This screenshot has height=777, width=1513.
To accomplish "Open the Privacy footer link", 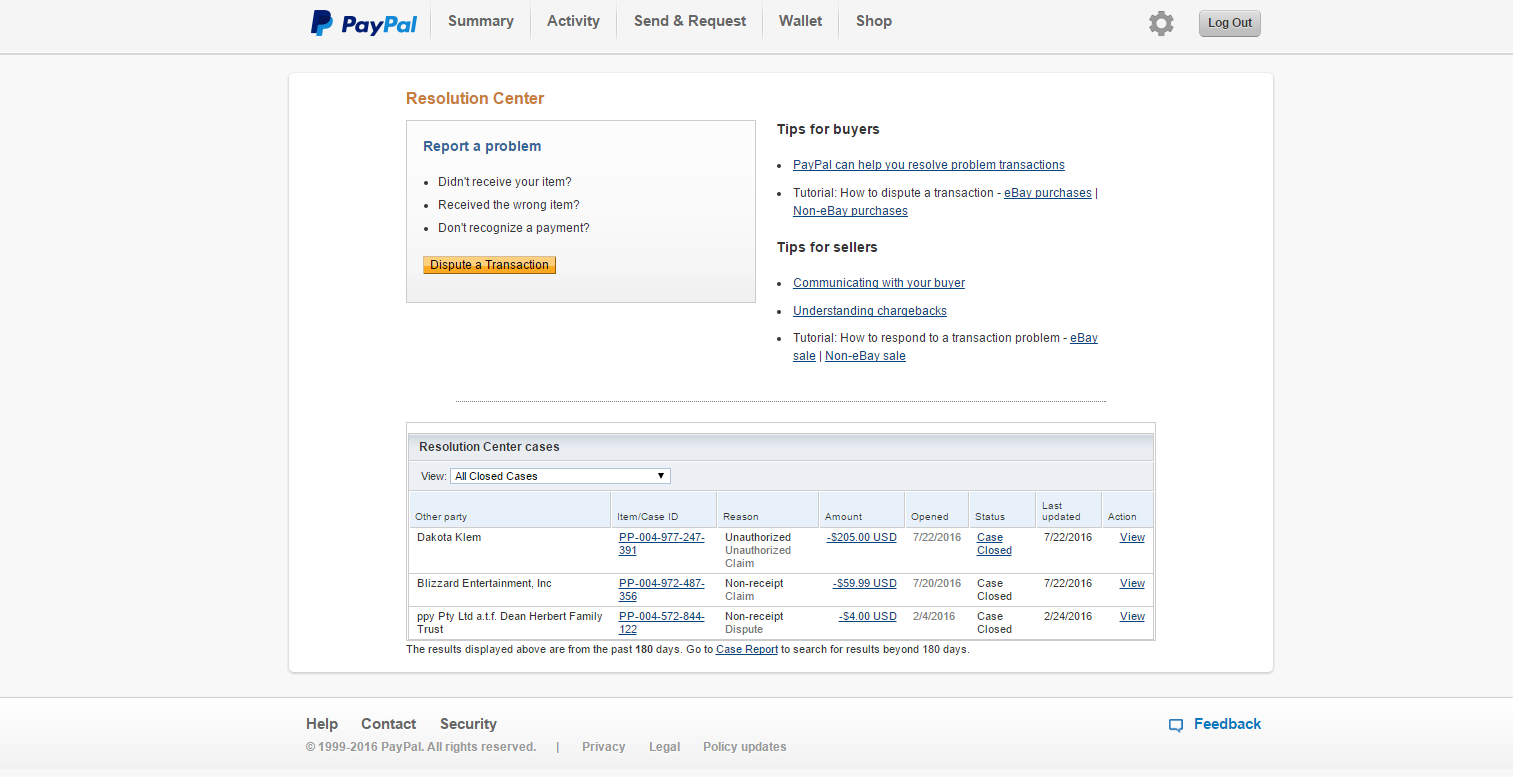I will (604, 747).
